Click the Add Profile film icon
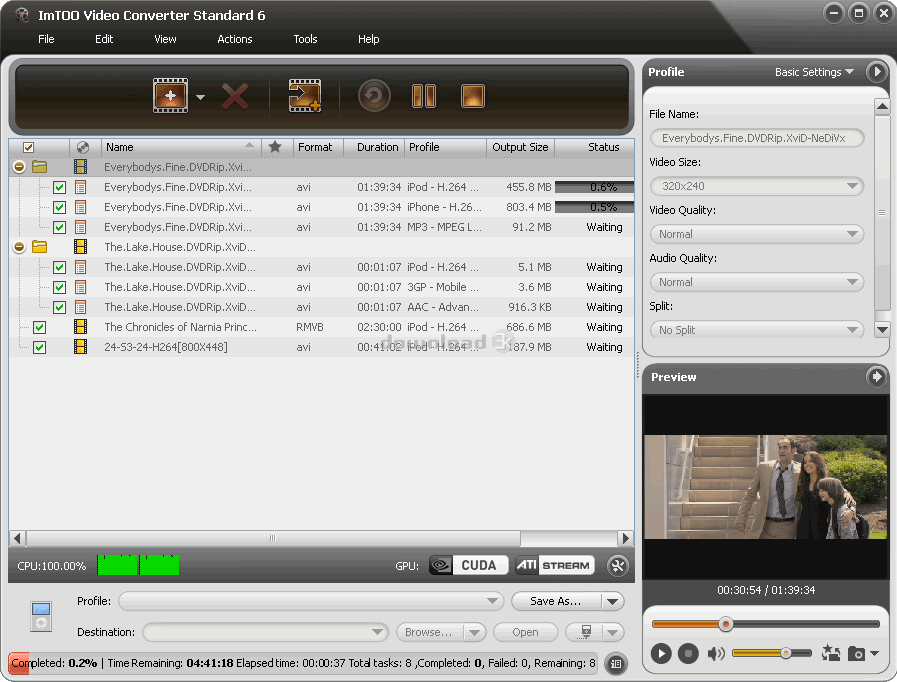The height and width of the screenshot is (682, 897). coord(304,97)
